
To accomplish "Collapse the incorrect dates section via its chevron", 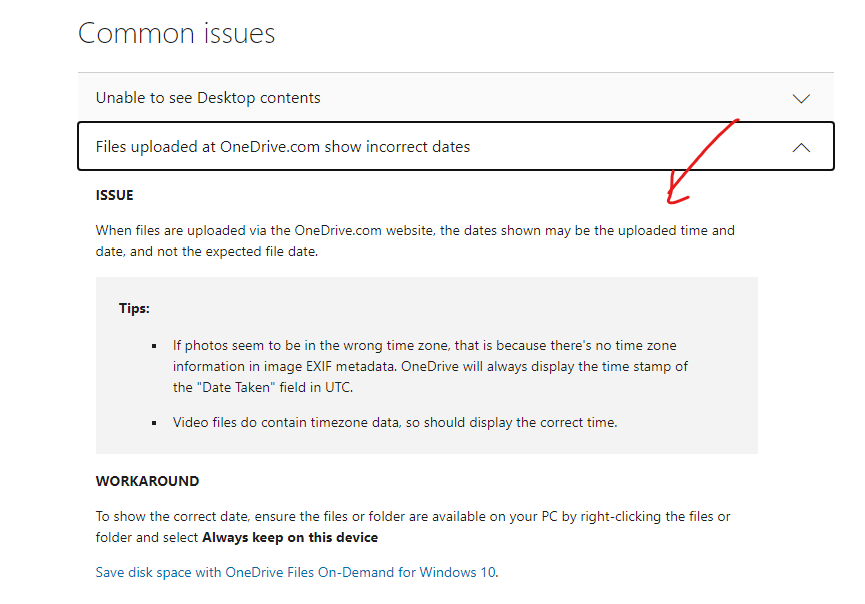I will pos(801,146).
